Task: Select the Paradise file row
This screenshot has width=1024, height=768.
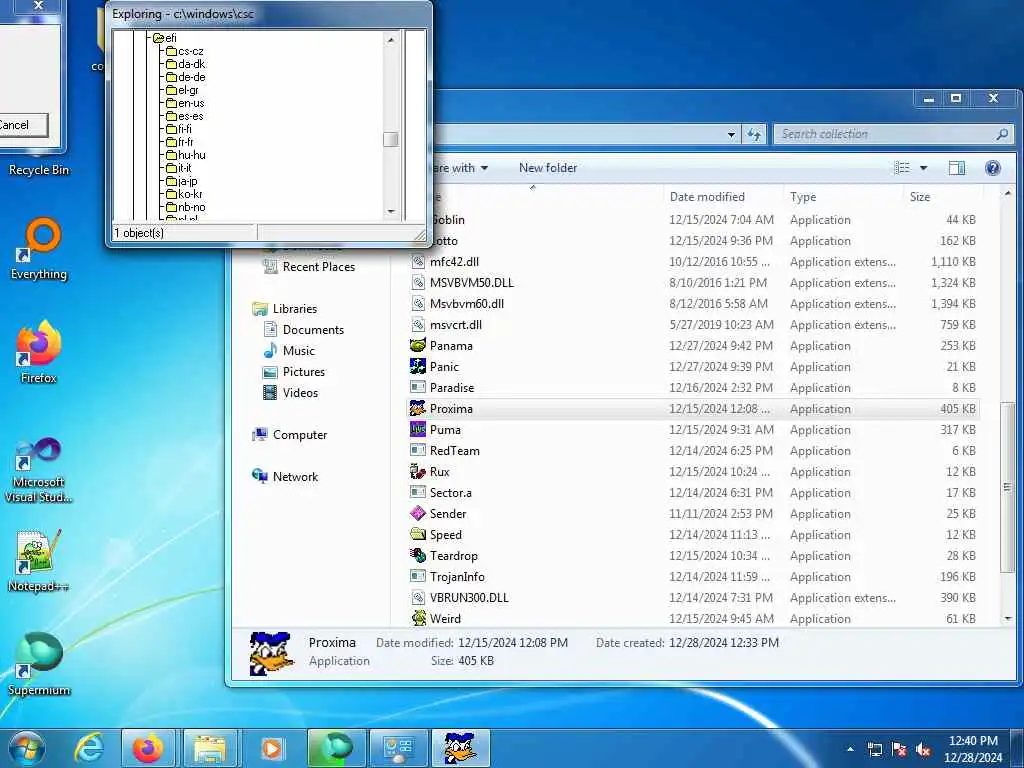Action: (693, 387)
